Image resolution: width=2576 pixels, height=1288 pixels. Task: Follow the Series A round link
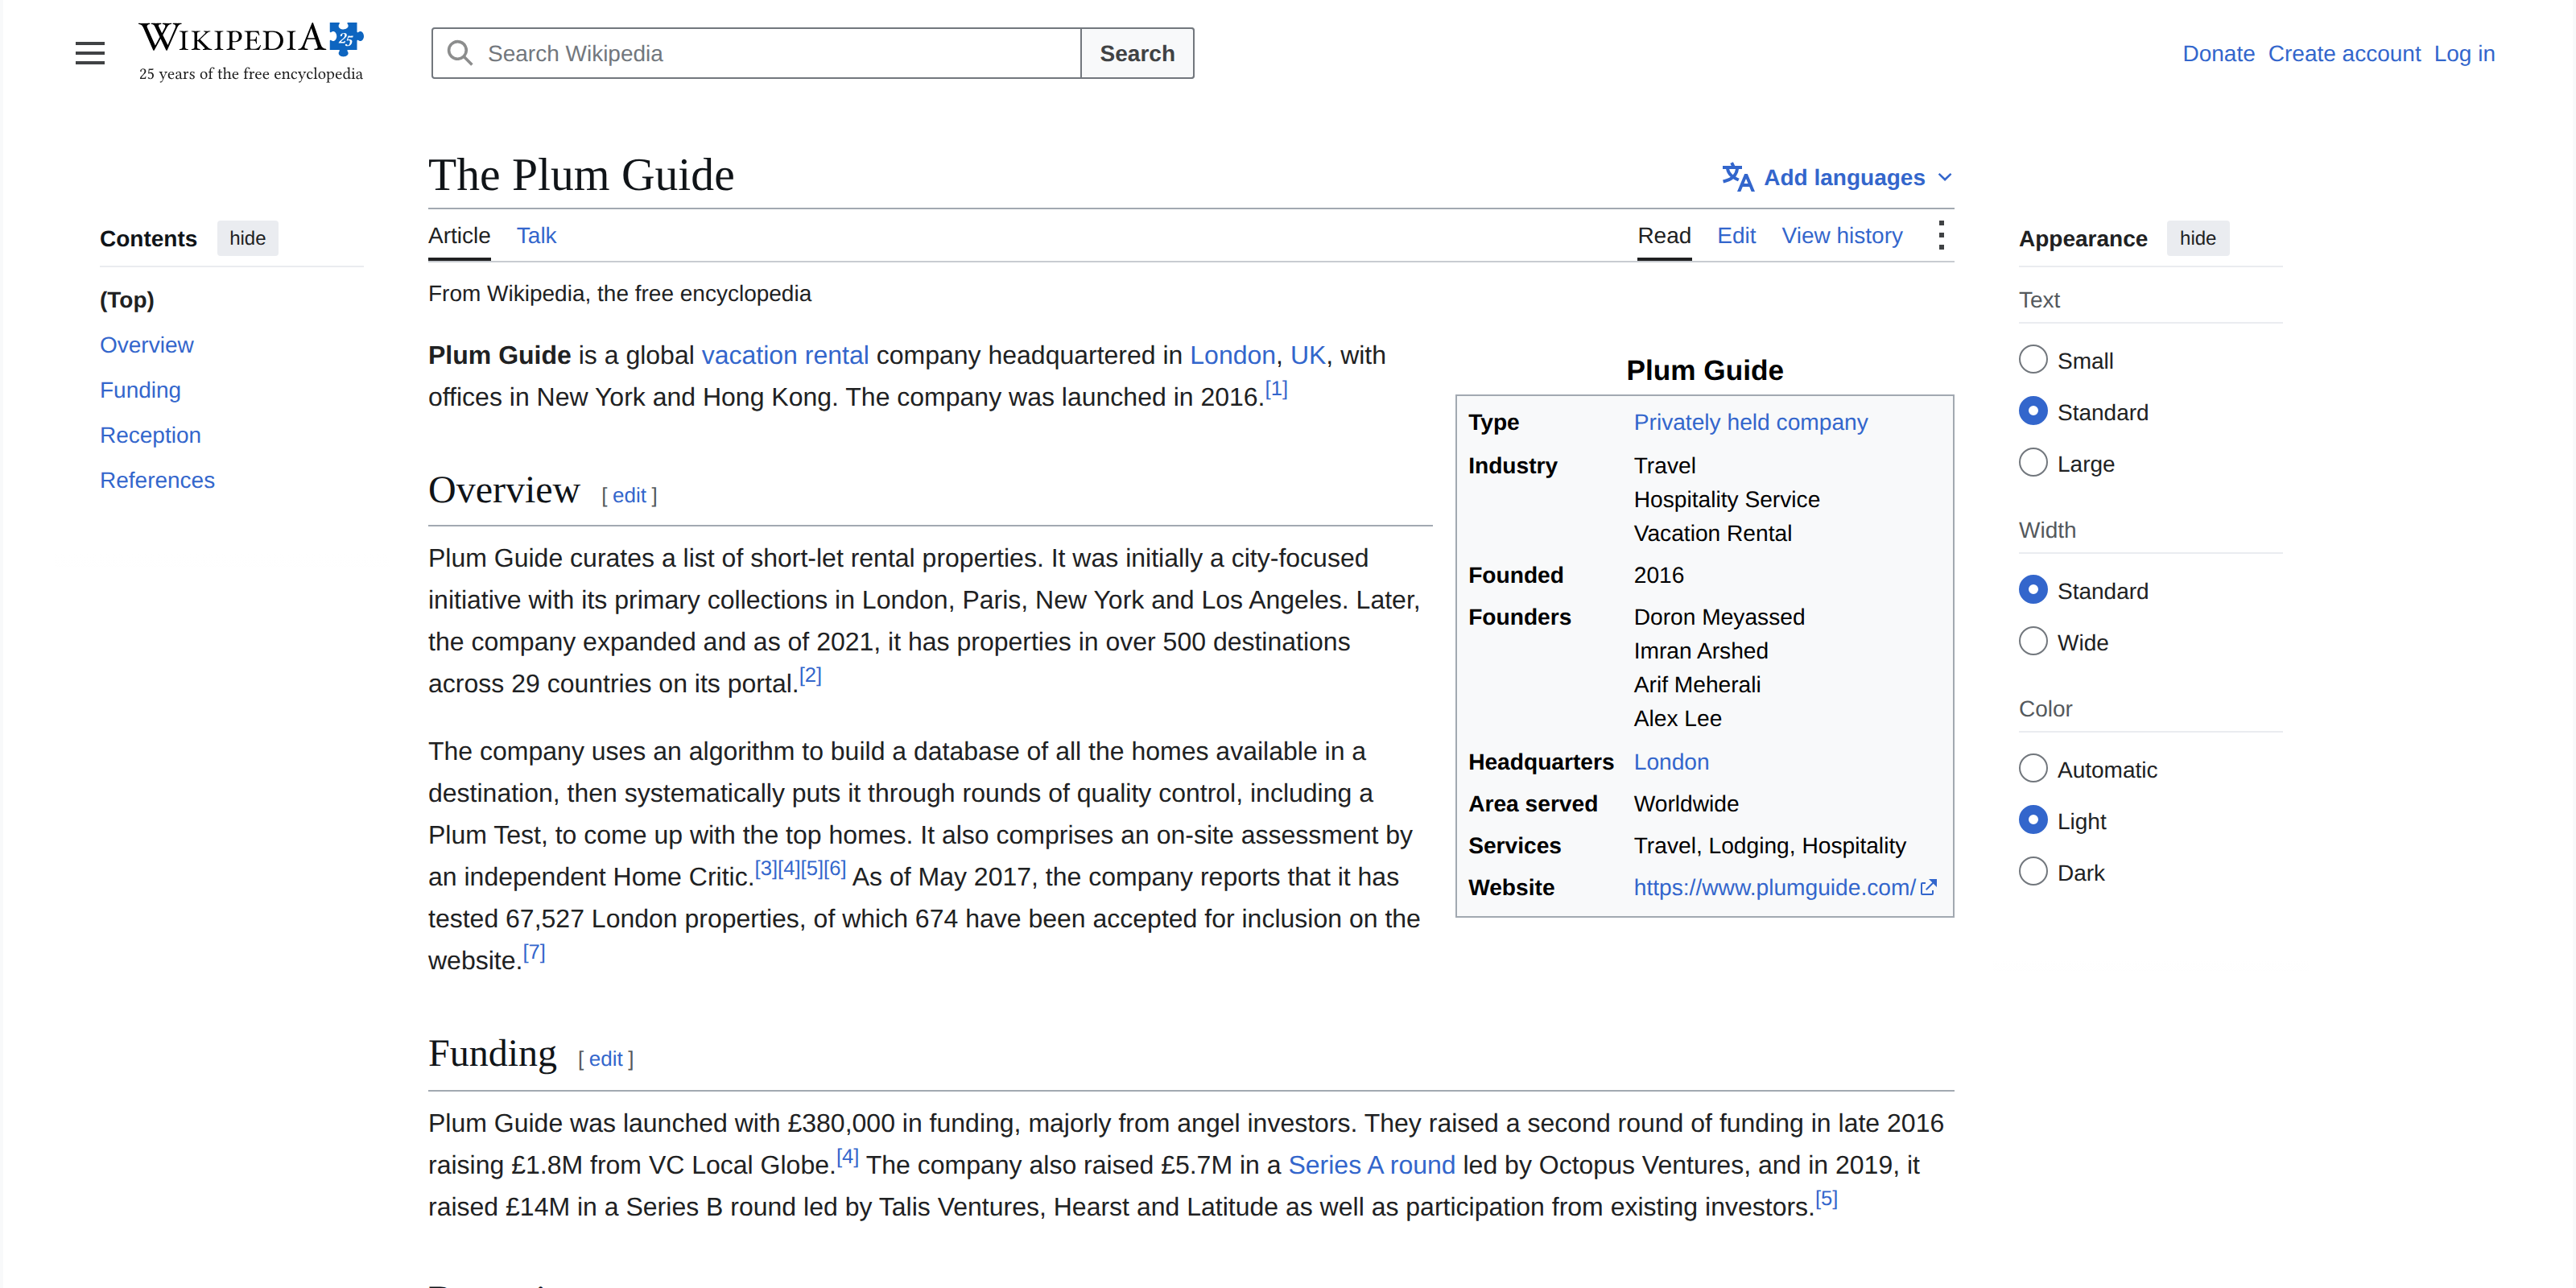pos(1371,1165)
